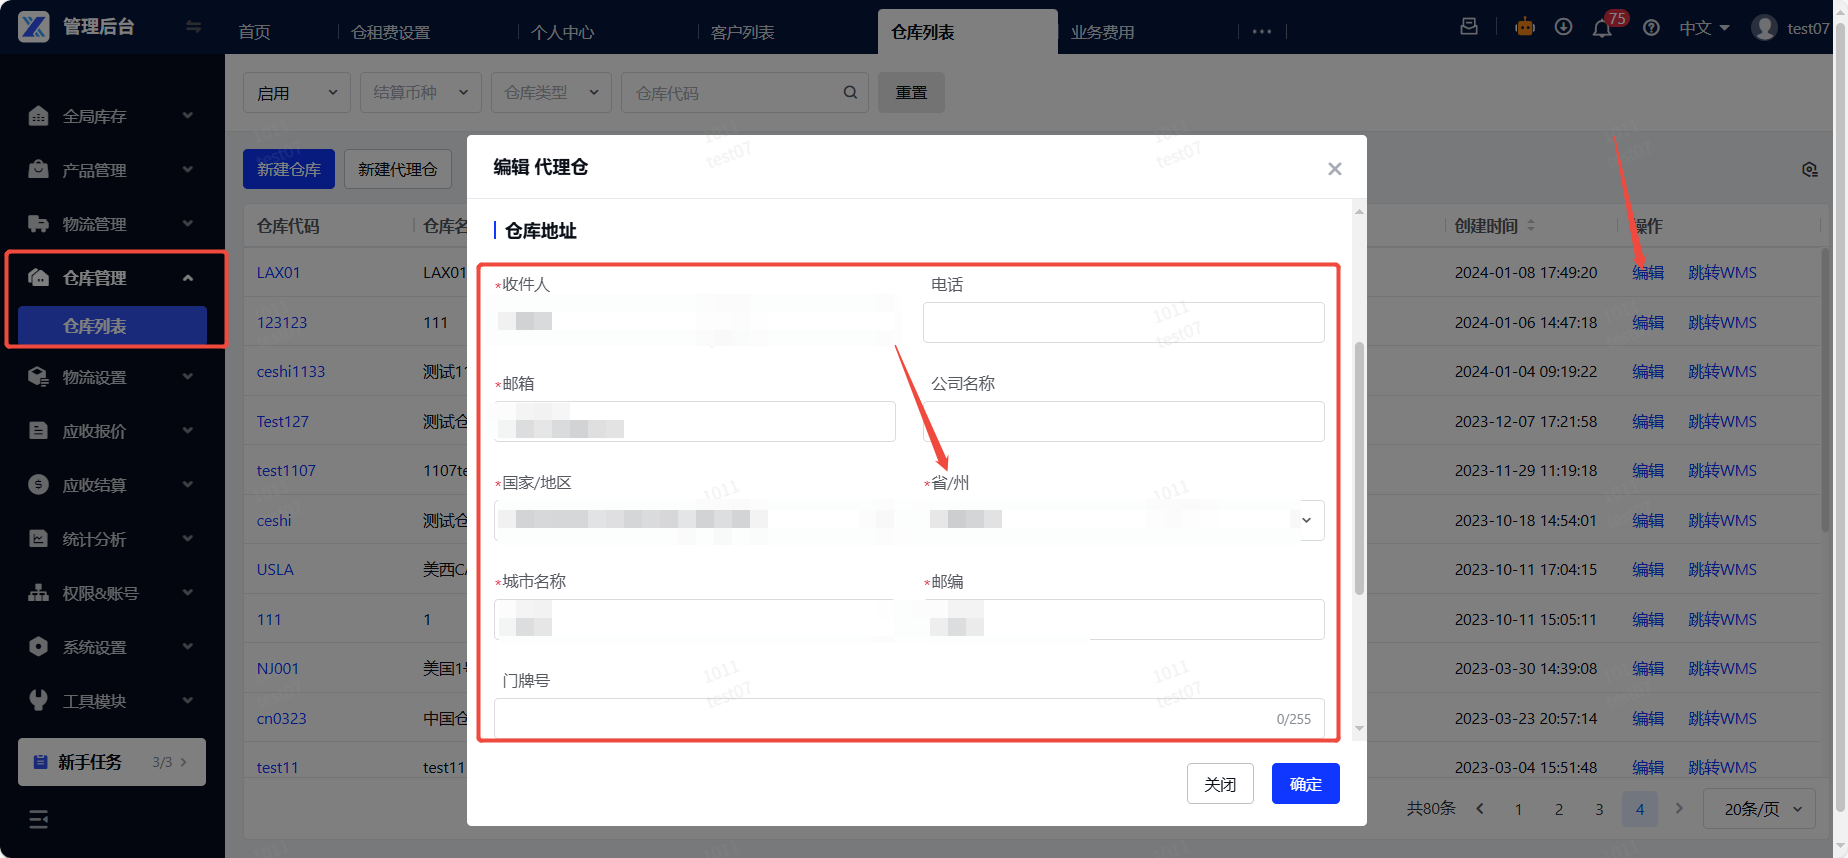The height and width of the screenshot is (858, 1848).
Task: Open warehouse code ceshi1133 link
Action: click(291, 371)
